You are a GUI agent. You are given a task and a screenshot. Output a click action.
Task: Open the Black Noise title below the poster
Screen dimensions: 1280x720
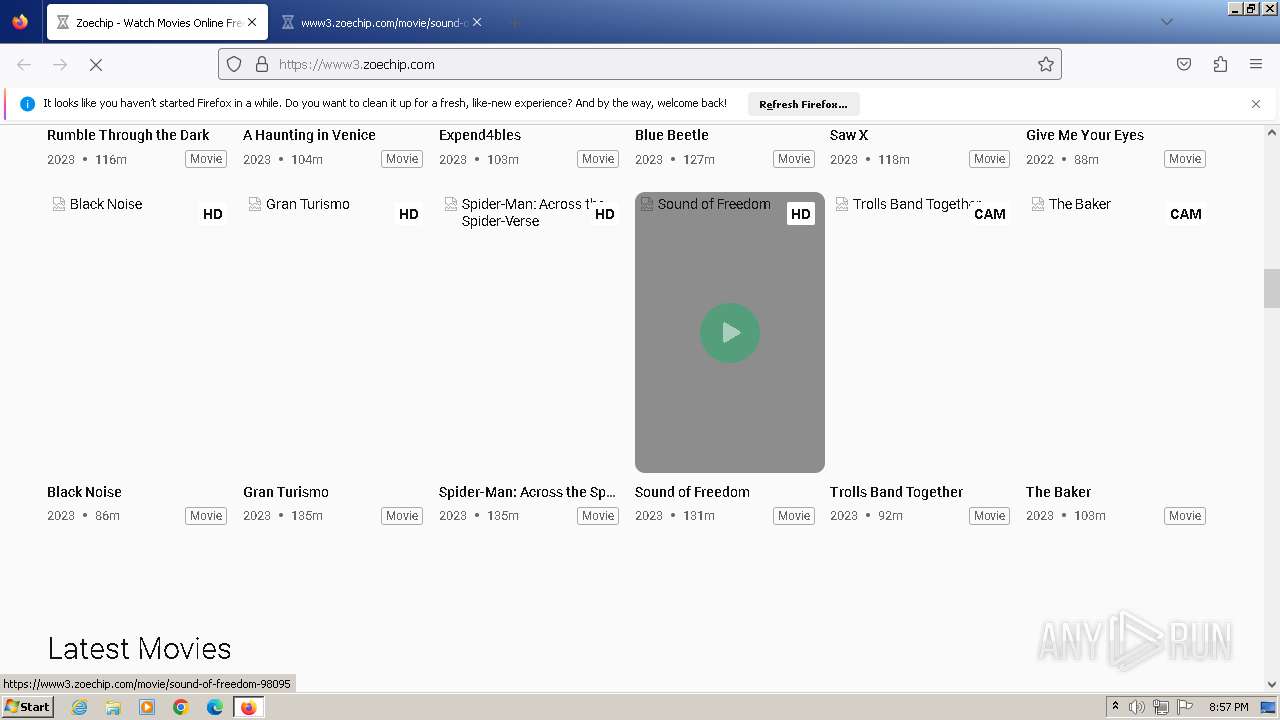[x=84, y=492]
